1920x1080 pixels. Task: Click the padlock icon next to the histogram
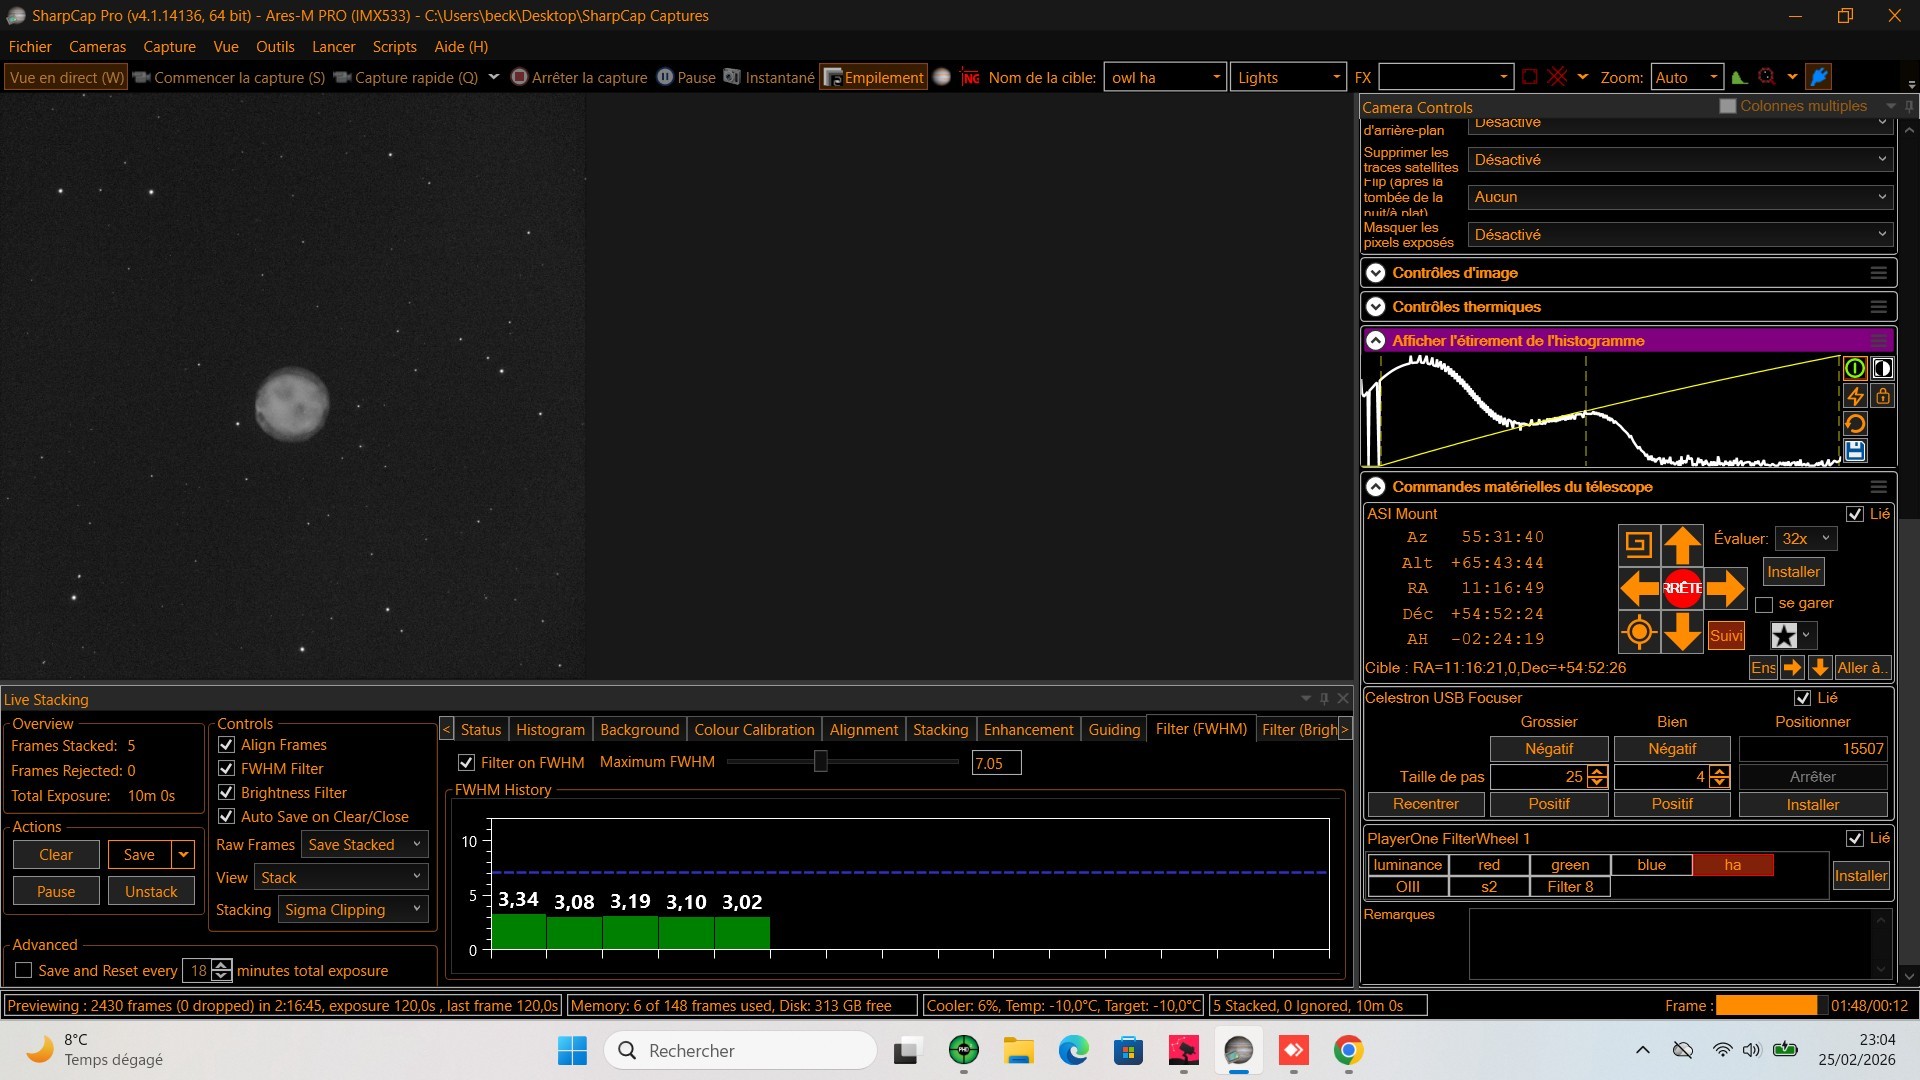coord(1882,396)
